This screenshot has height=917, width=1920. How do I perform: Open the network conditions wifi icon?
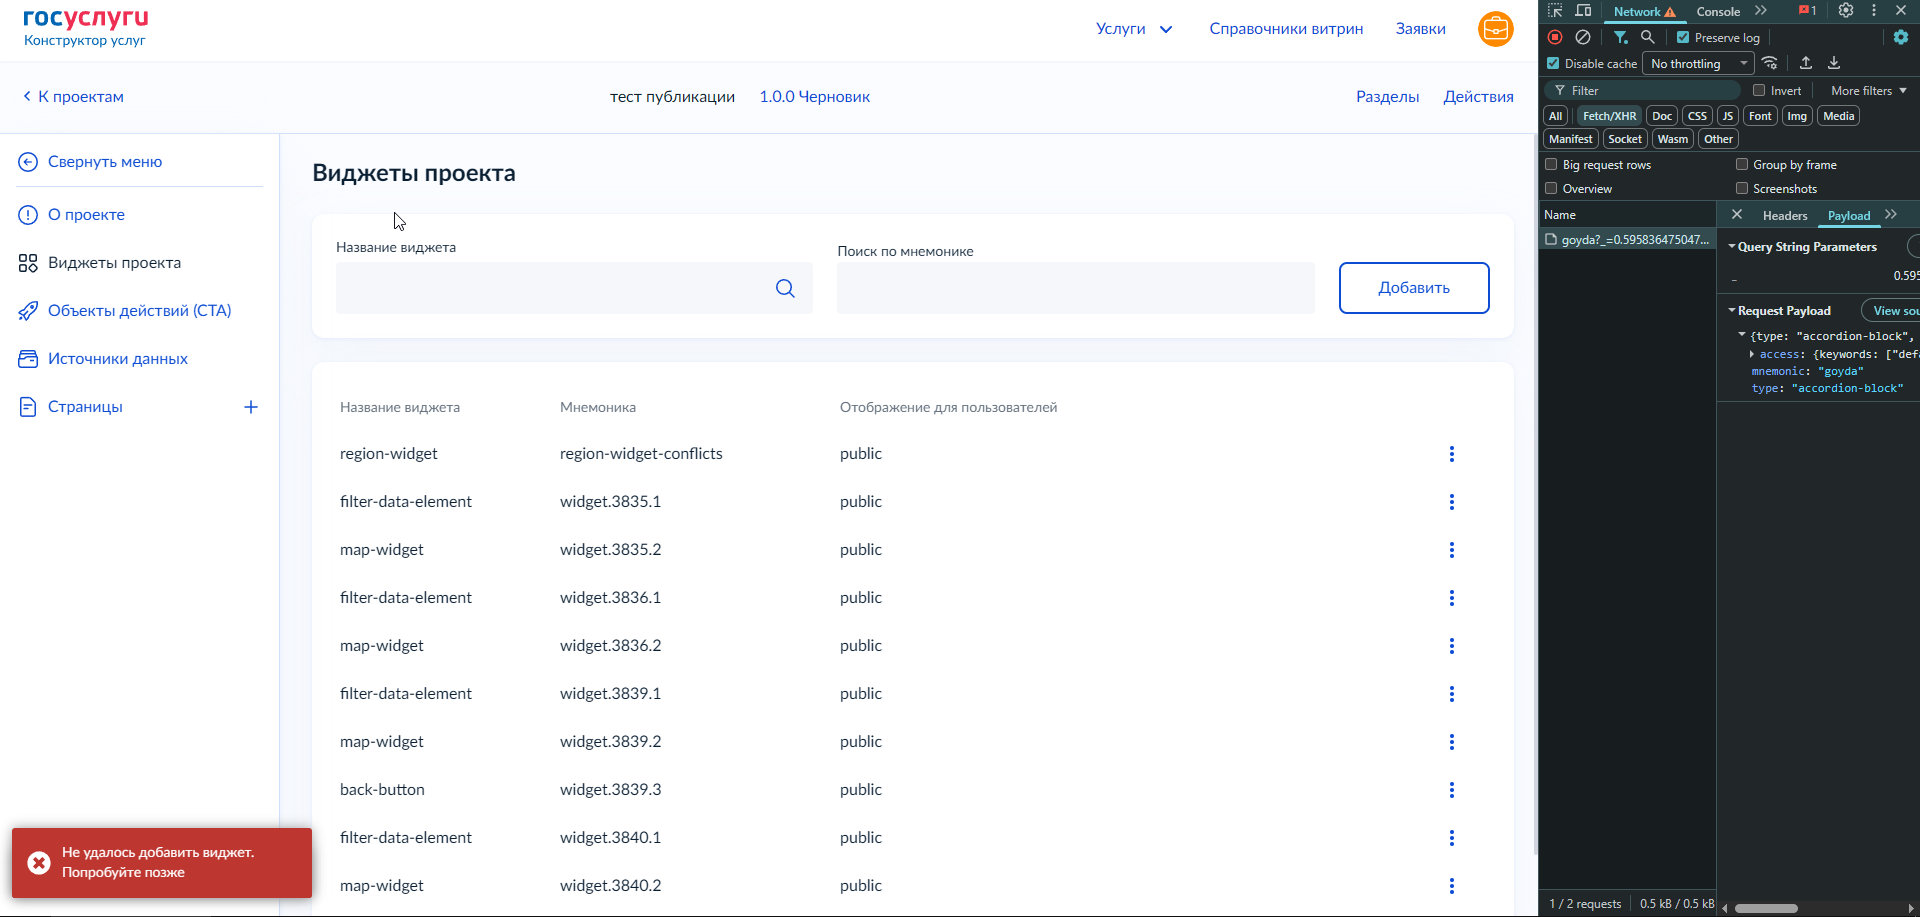point(1770,63)
